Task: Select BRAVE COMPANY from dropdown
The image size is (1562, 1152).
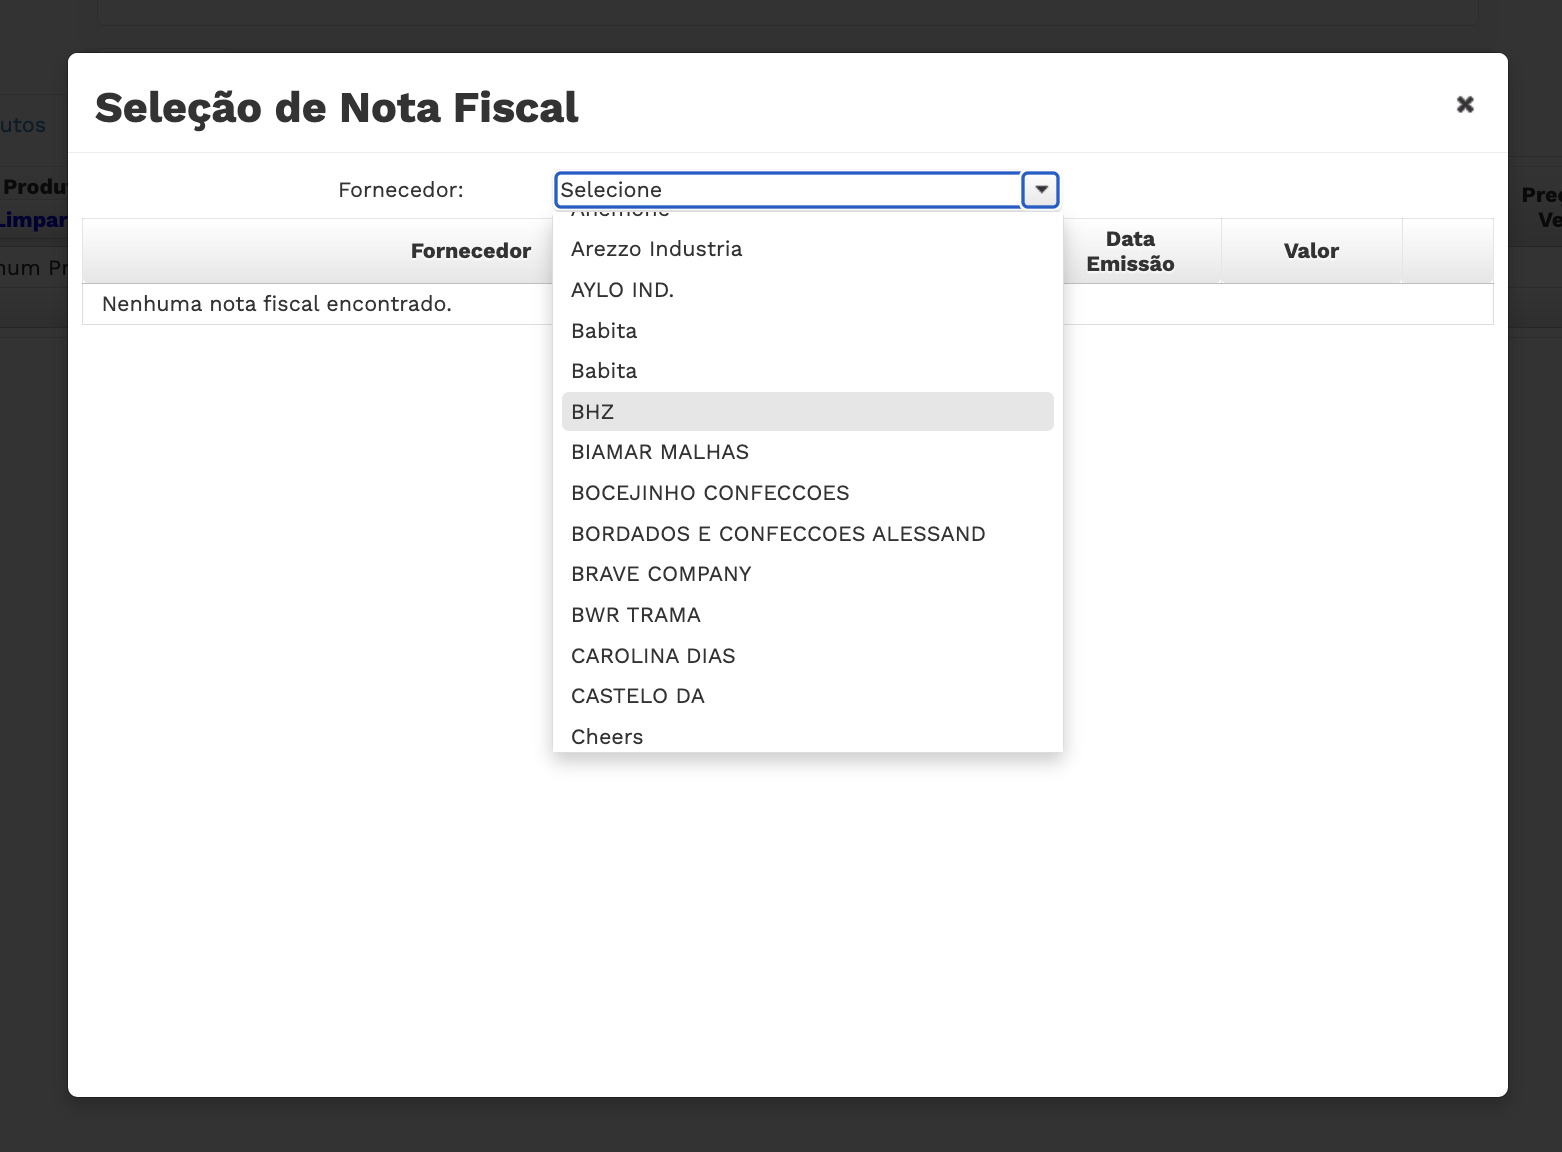Action: 661,574
